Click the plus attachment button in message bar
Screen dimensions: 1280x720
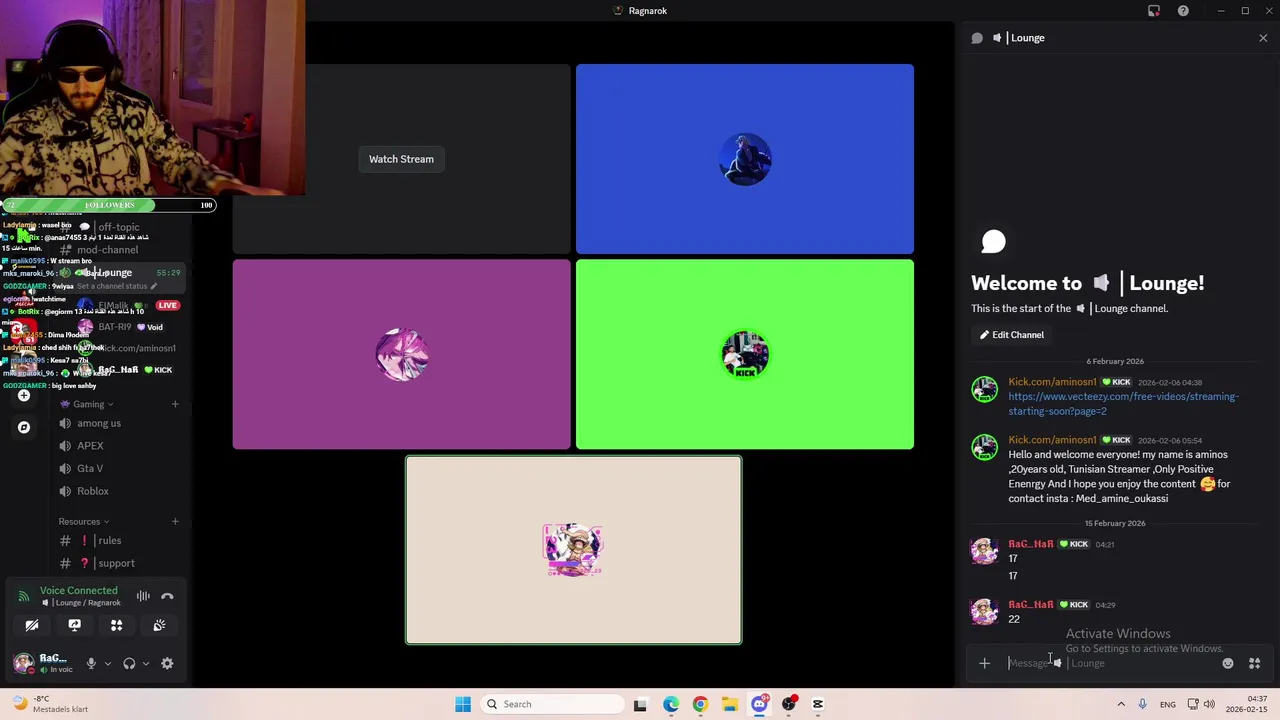point(984,663)
